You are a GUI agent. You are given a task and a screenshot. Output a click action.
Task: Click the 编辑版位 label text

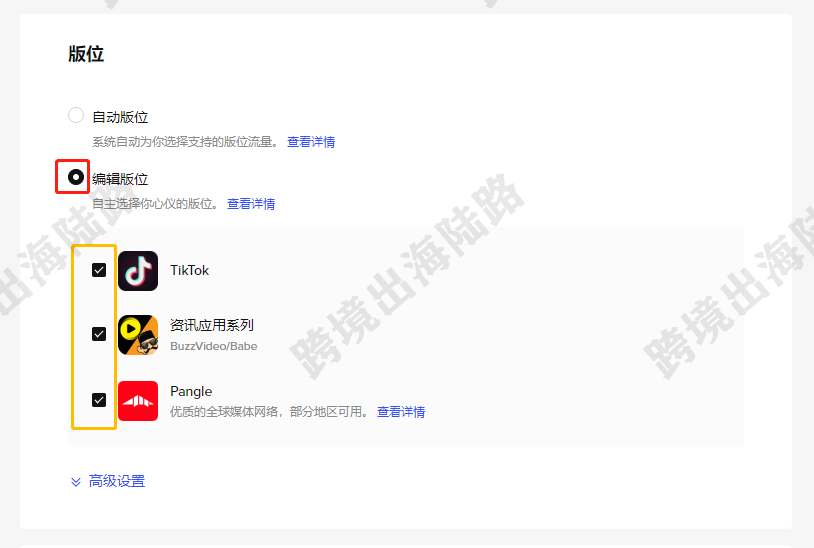tap(120, 180)
